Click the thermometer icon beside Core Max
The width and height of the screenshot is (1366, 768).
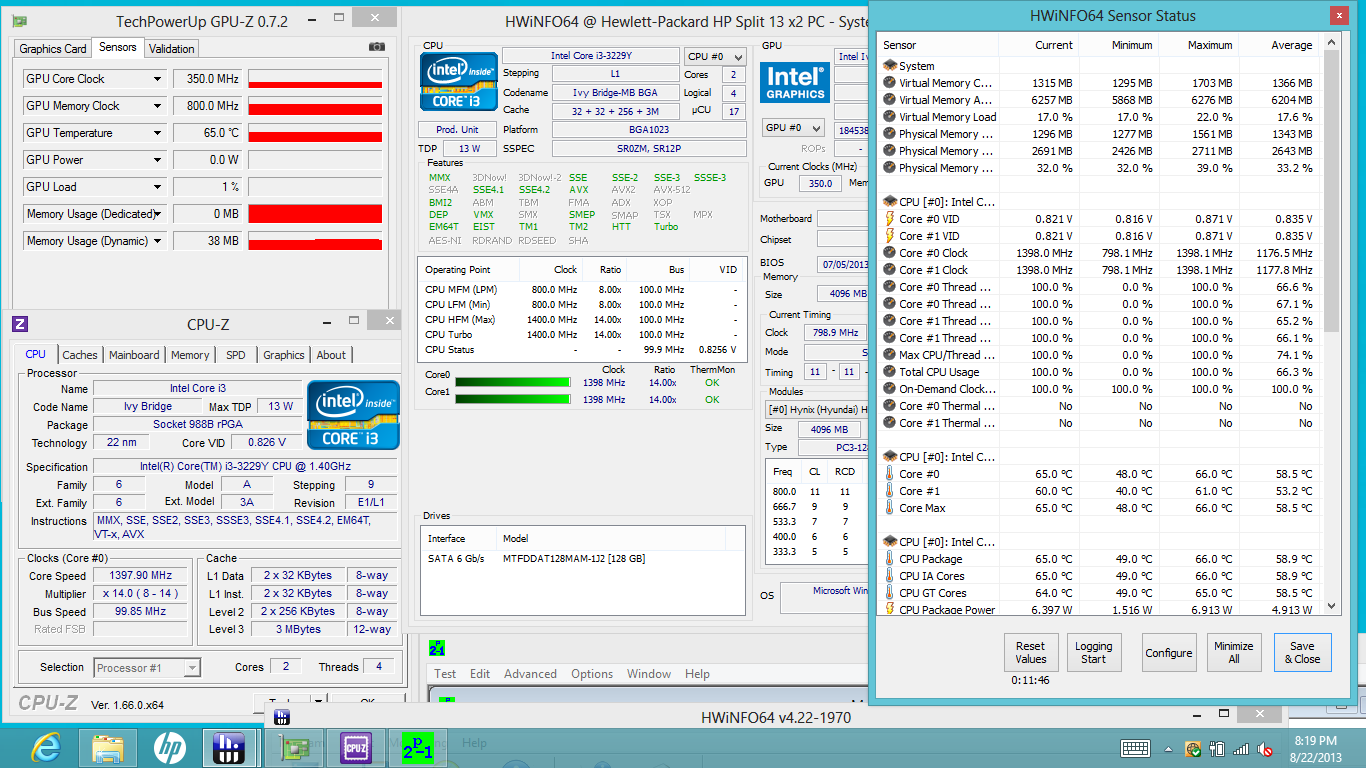[890, 508]
